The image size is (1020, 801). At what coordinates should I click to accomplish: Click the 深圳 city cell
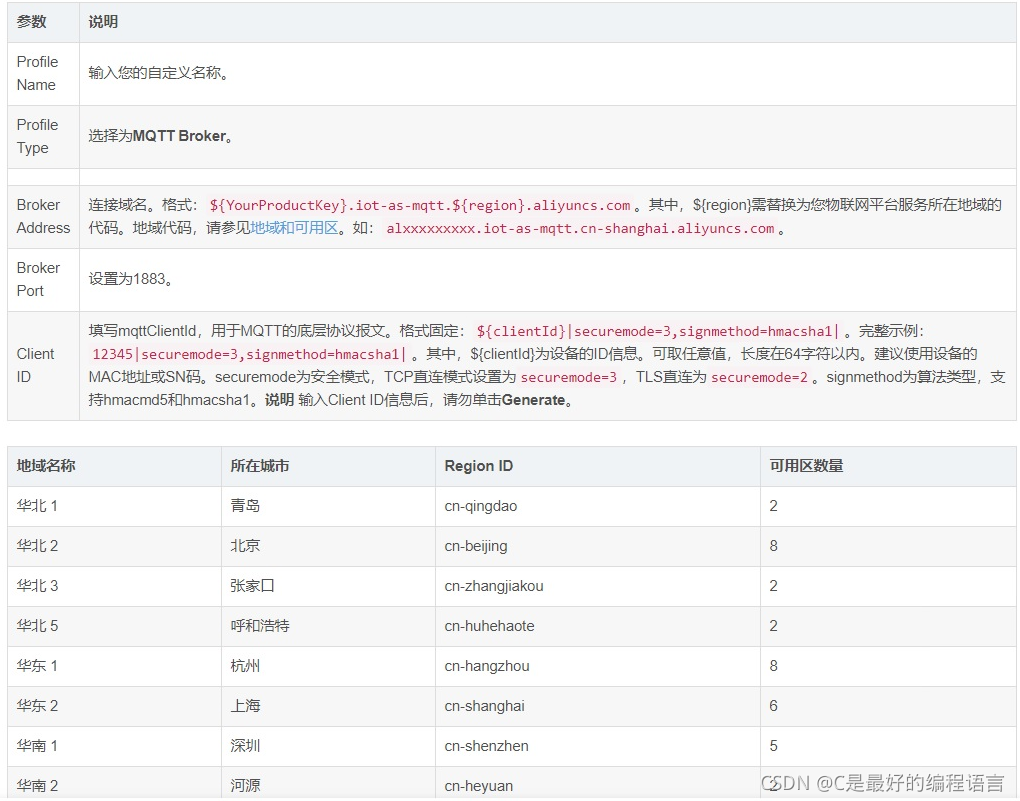(x=245, y=746)
